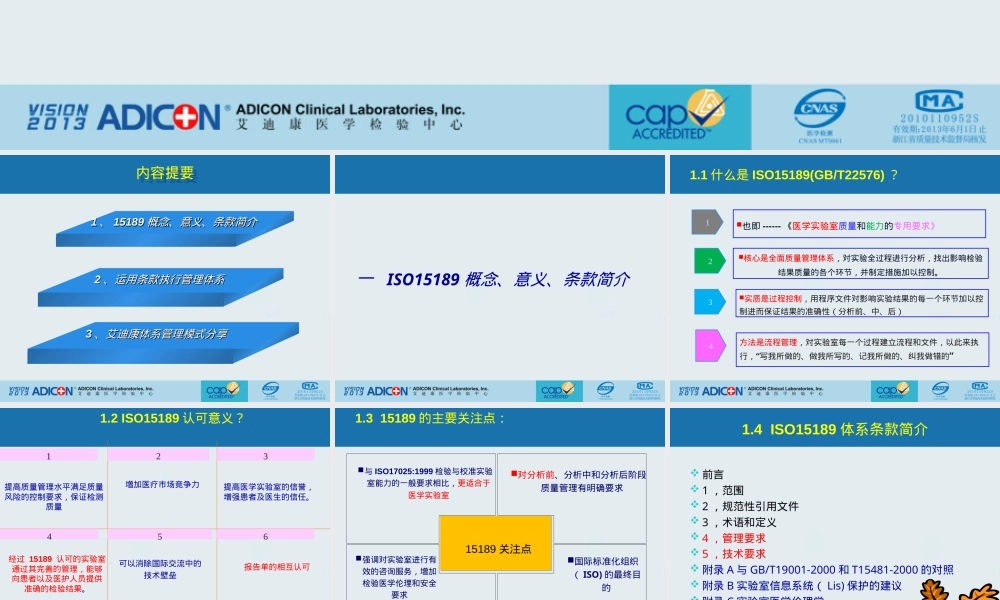Click the title '1.1 什么是 ISO15189(GB/T22576)？'

point(793,175)
